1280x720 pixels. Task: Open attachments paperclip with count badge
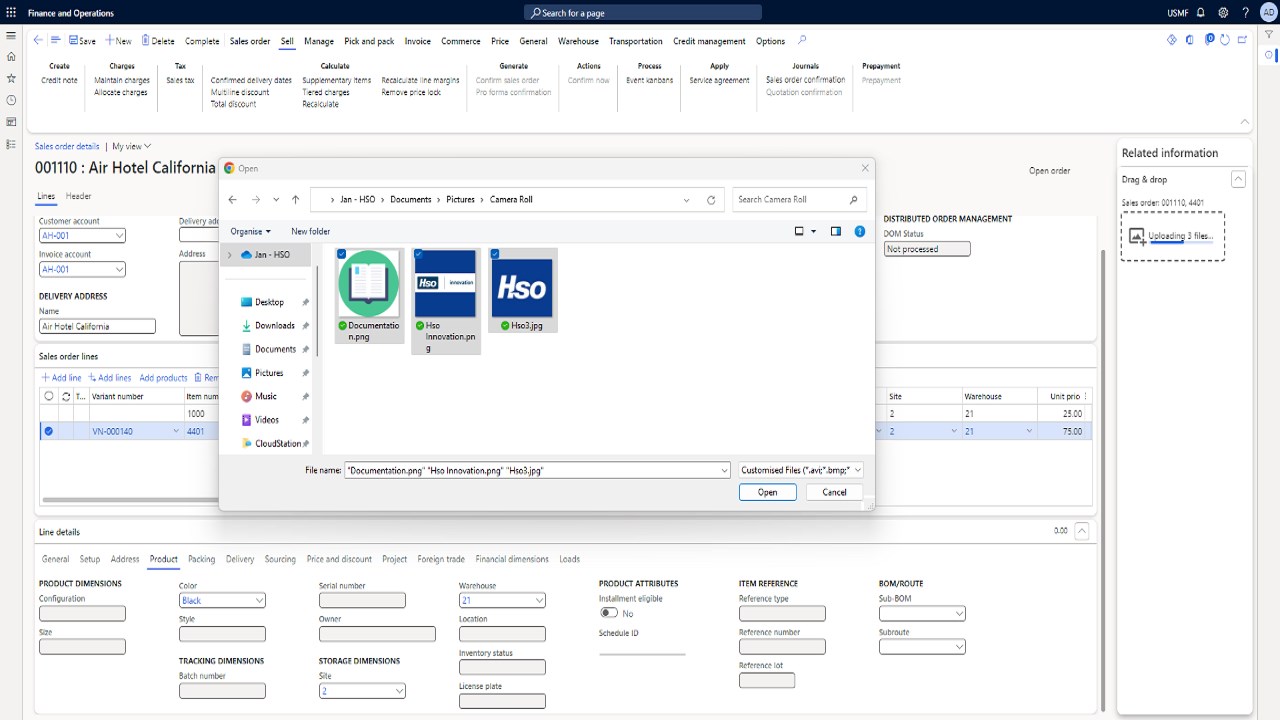click(x=1209, y=40)
